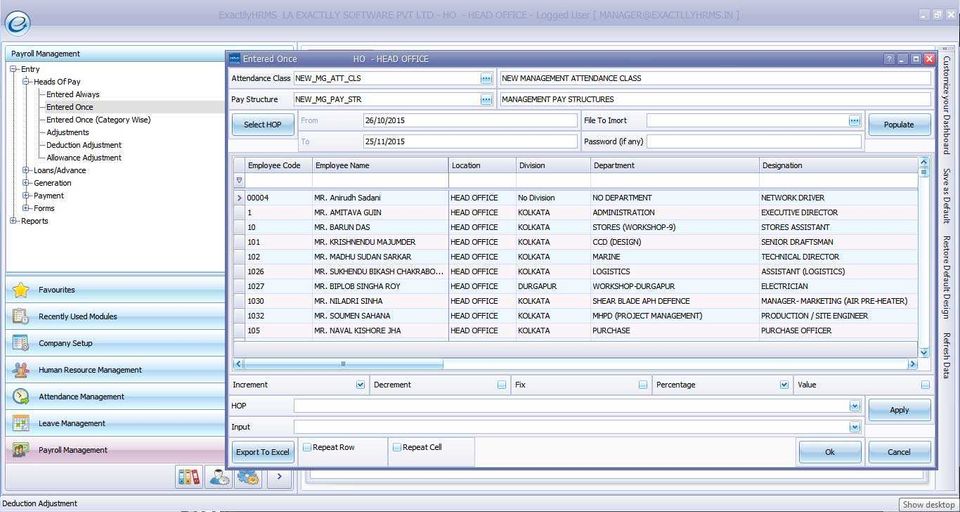Click the Favourites star icon

tap(20, 290)
